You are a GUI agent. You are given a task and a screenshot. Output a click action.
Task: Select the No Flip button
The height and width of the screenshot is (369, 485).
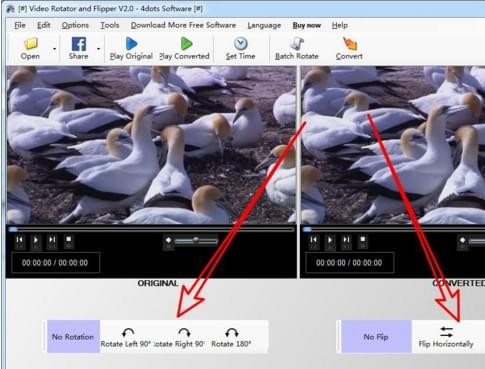tap(376, 337)
